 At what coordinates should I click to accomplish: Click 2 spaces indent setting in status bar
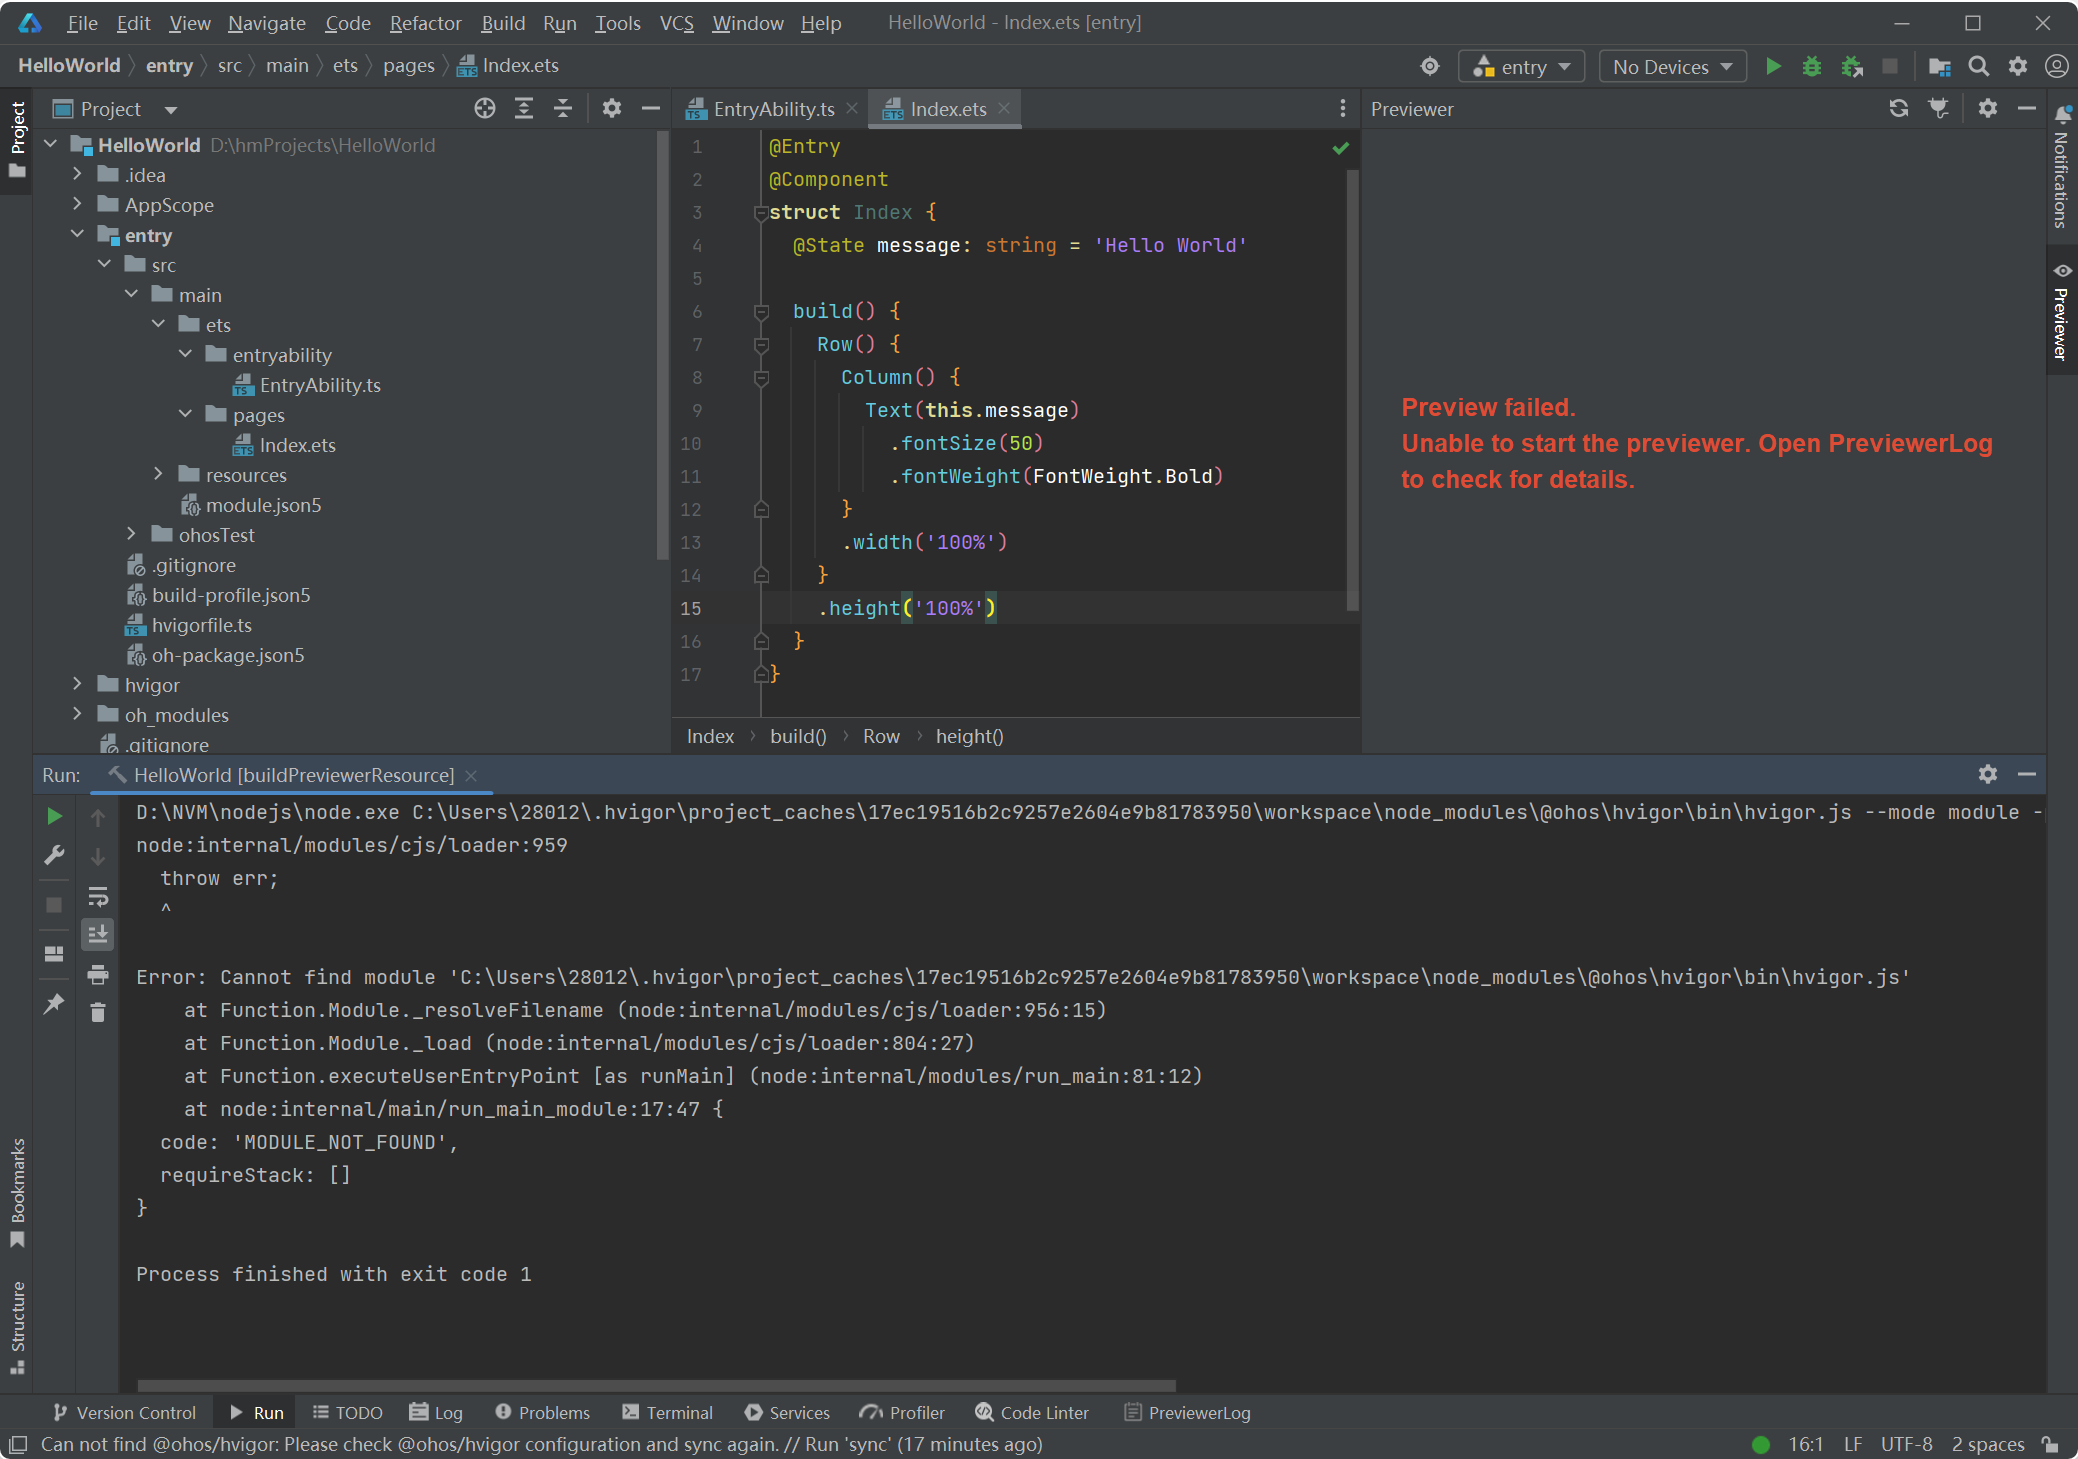[1988, 1445]
